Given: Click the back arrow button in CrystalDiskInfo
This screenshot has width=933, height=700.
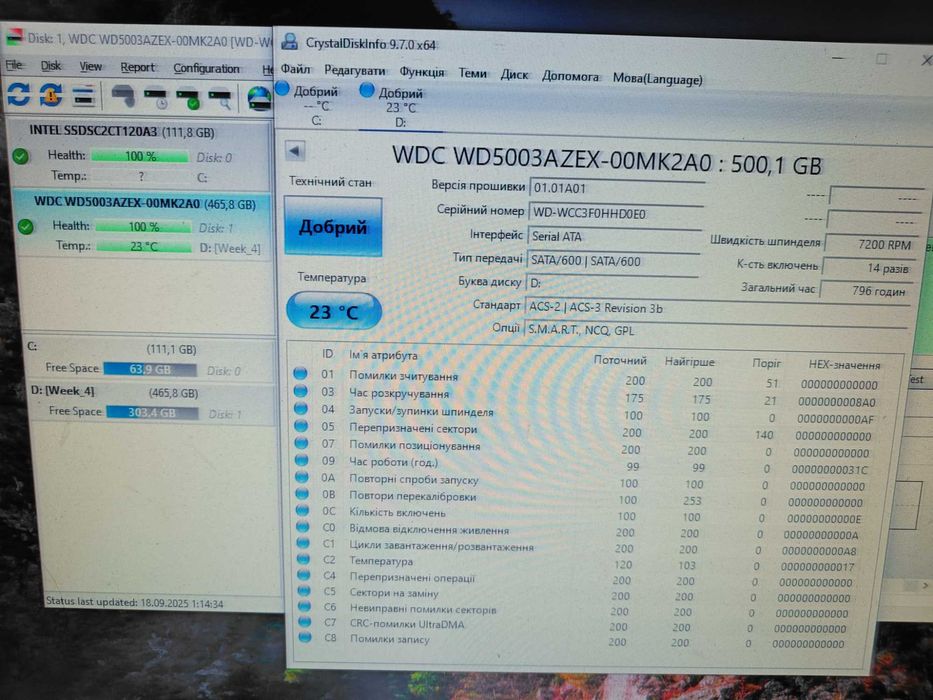Looking at the screenshot, I should click(295, 151).
